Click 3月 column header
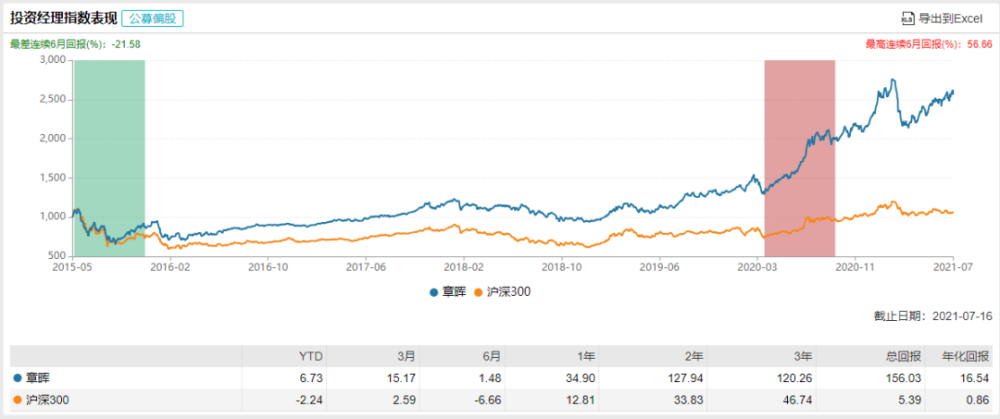This screenshot has width=1000, height=419. pos(406,356)
